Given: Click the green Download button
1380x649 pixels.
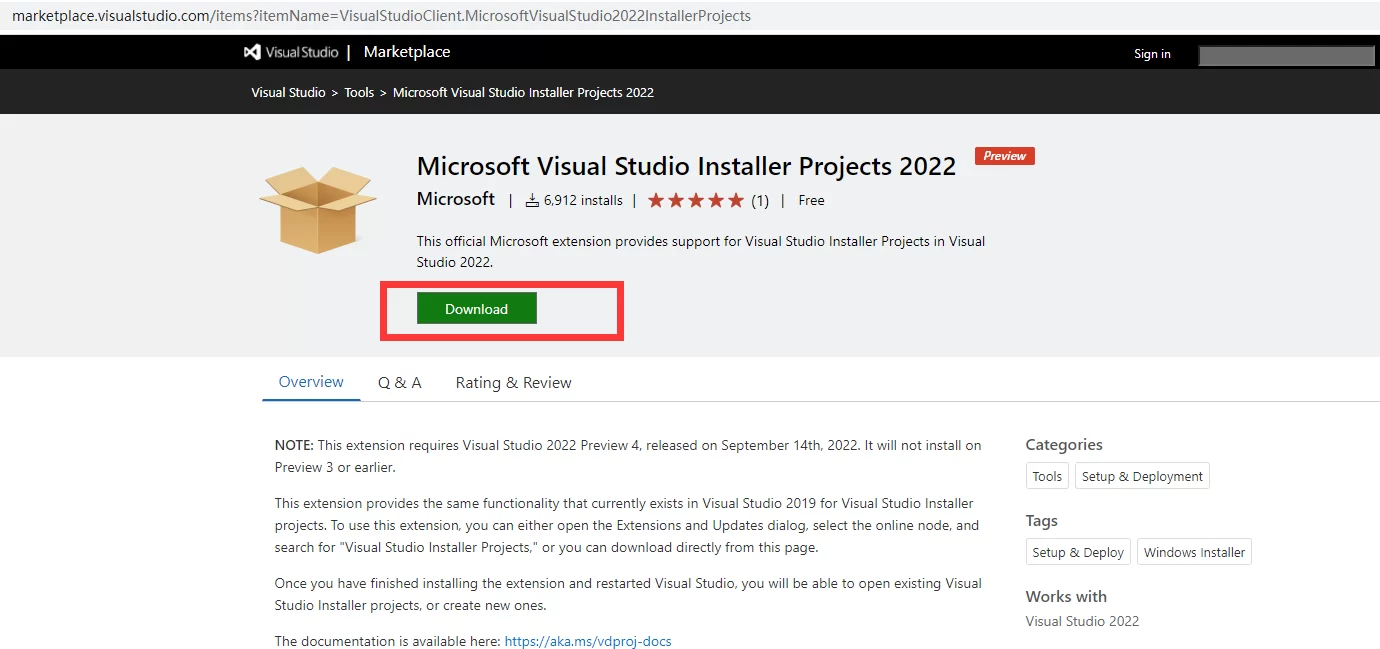Looking at the screenshot, I should tap(477, 309).
